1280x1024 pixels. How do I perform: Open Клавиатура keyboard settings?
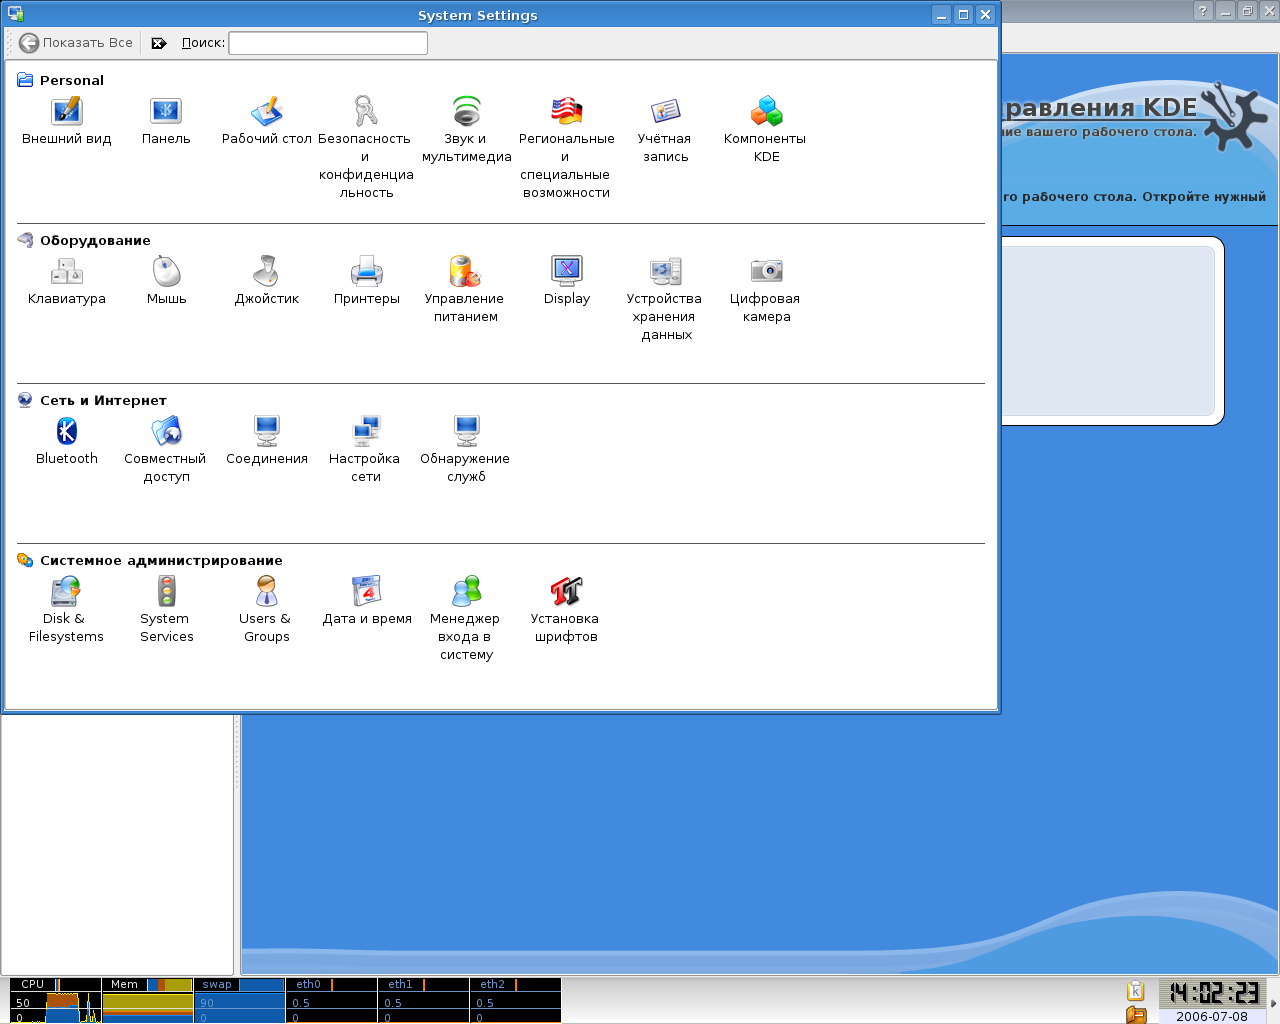click(x=66, y=282)
